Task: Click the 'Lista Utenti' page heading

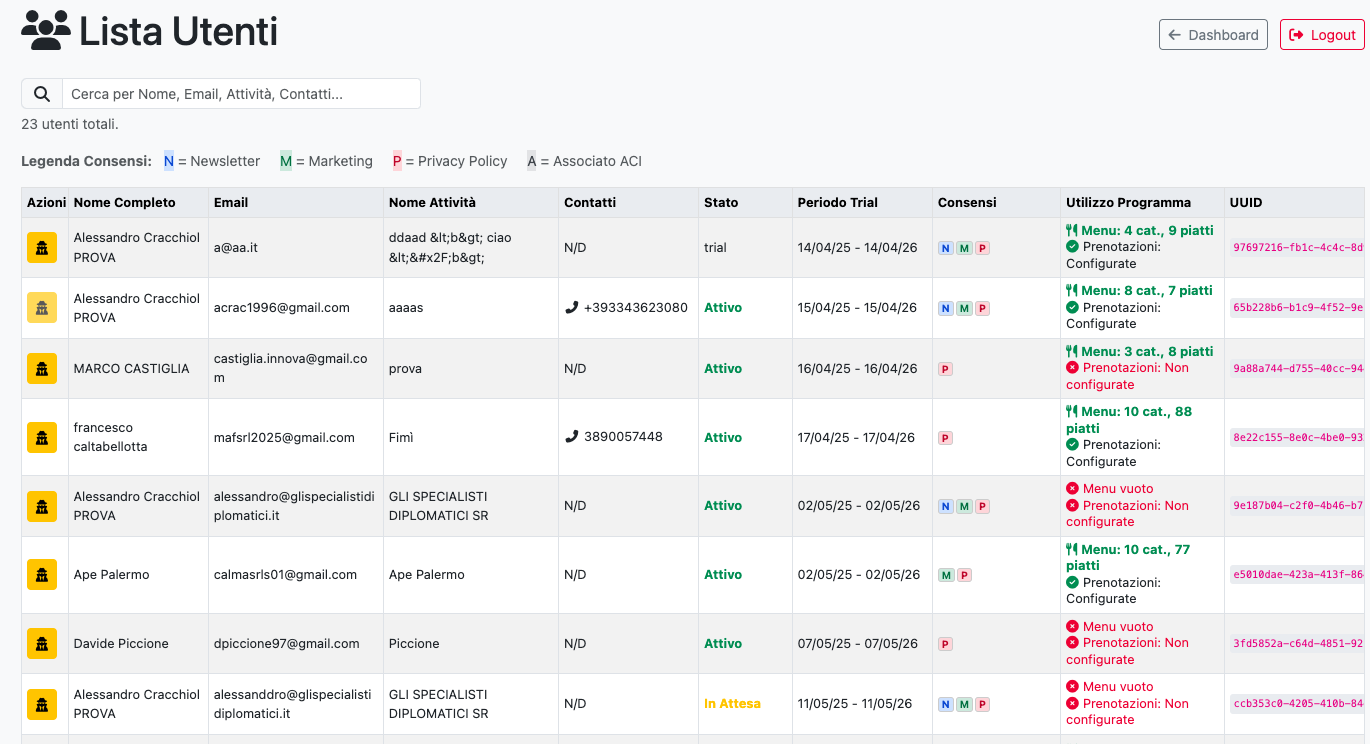Action: coord(178,31)
